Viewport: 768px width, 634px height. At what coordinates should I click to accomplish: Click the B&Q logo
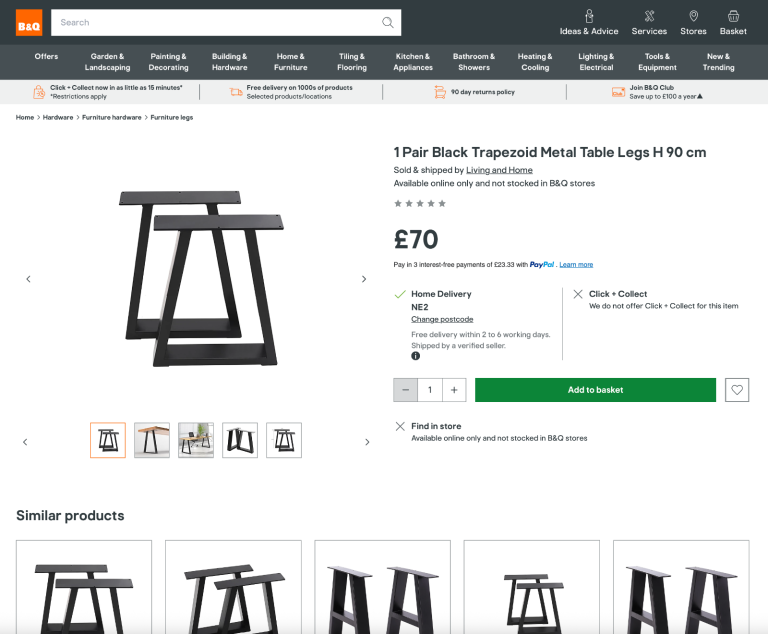[x=28, y=22]
